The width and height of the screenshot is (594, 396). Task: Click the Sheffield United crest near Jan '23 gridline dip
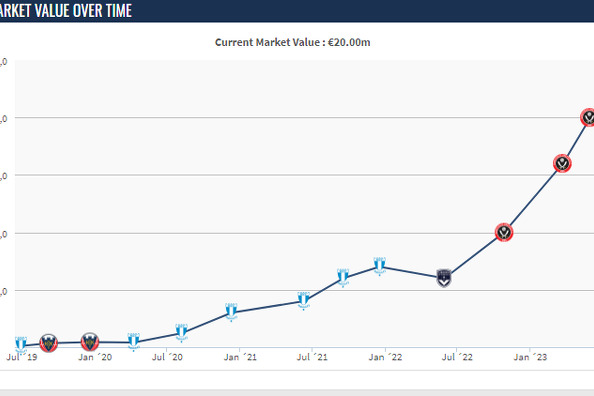click(x=562, y=164)
